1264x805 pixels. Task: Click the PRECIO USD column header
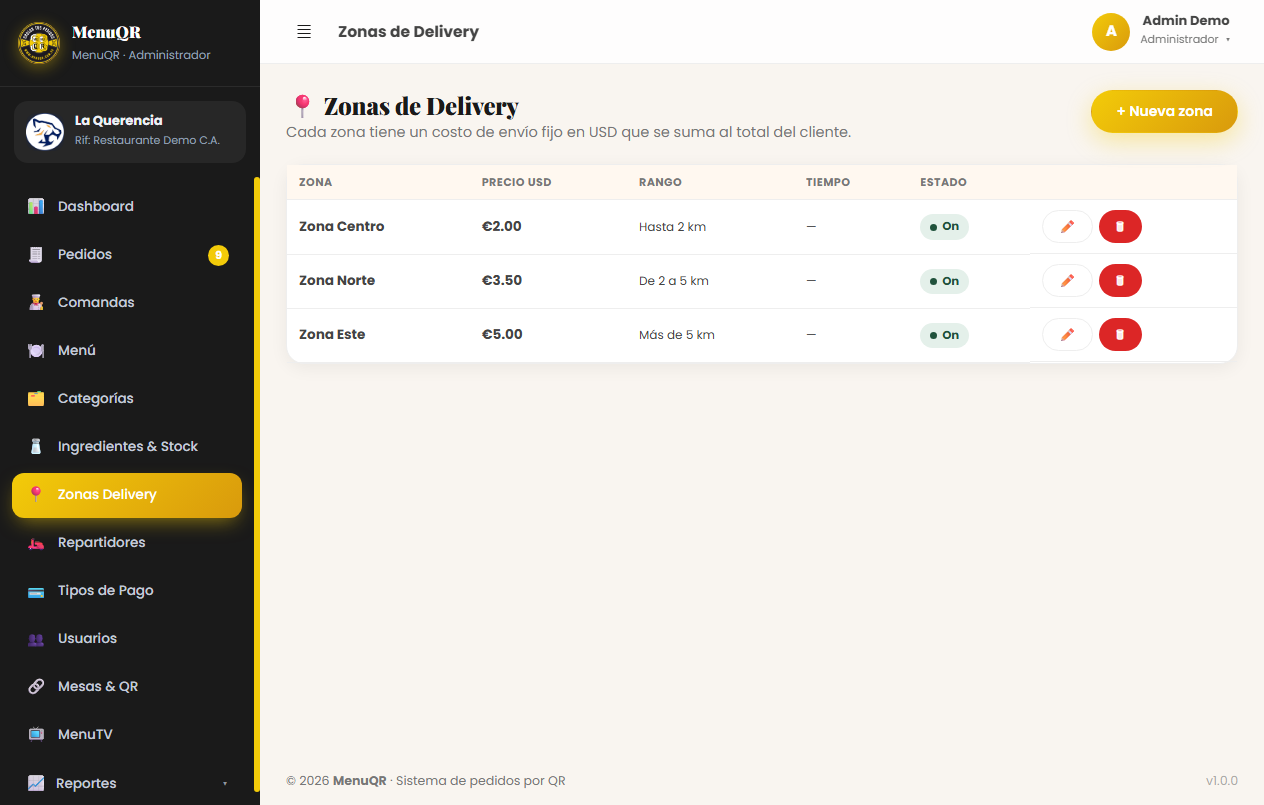click(x=516, y=182)
